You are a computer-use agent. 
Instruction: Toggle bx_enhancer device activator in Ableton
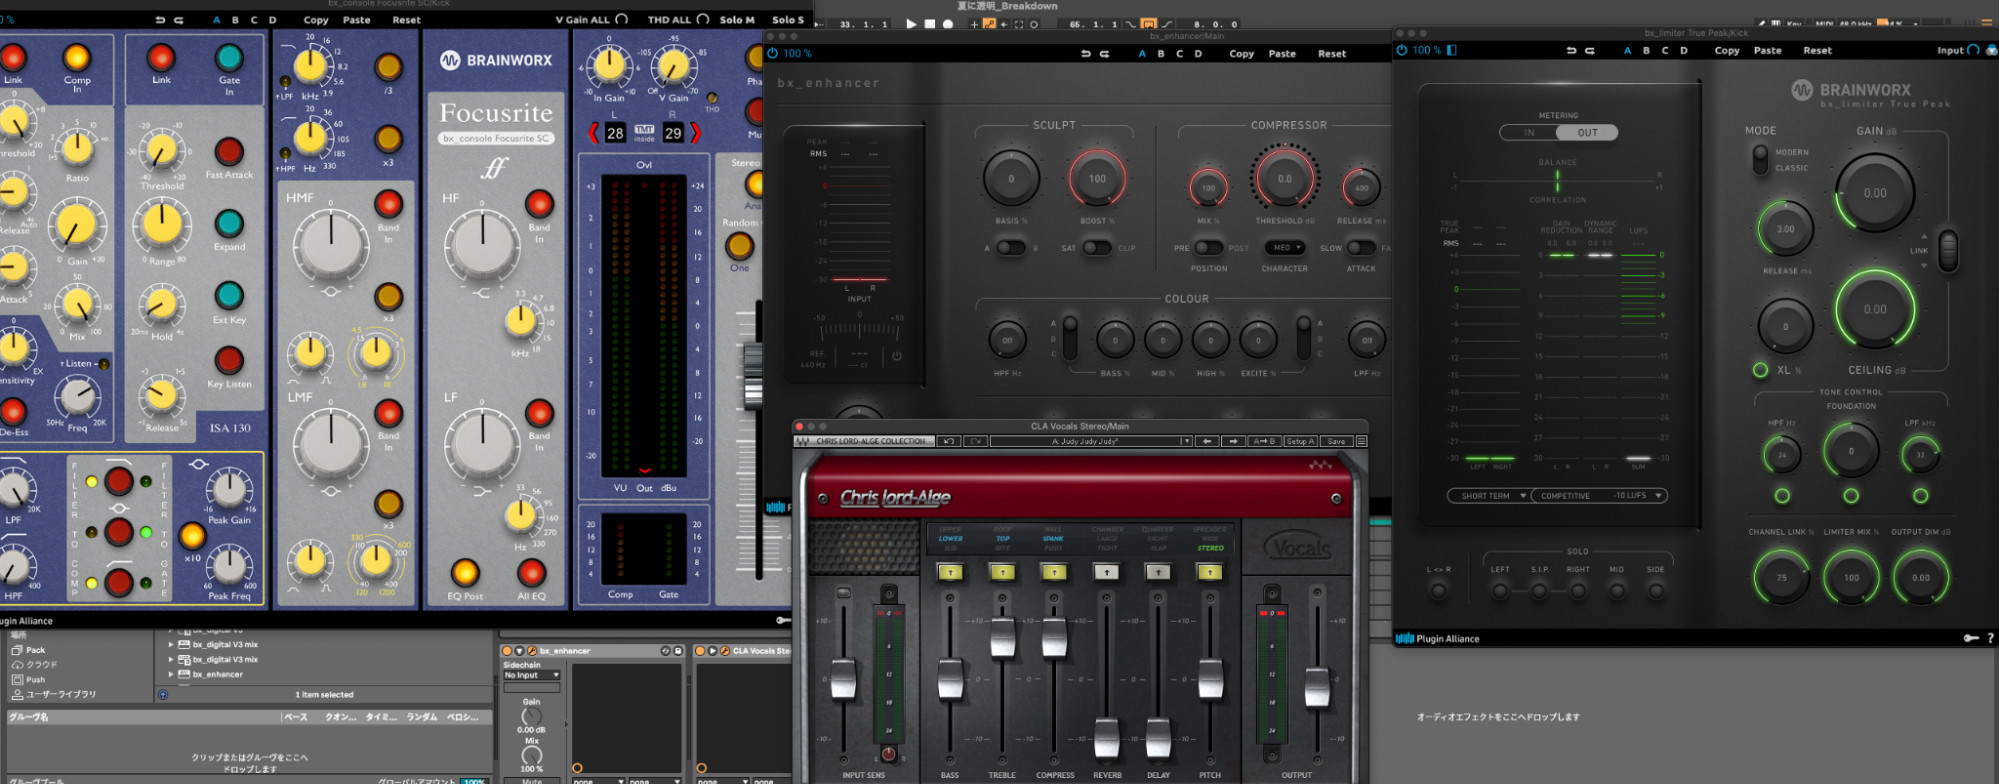507,651
